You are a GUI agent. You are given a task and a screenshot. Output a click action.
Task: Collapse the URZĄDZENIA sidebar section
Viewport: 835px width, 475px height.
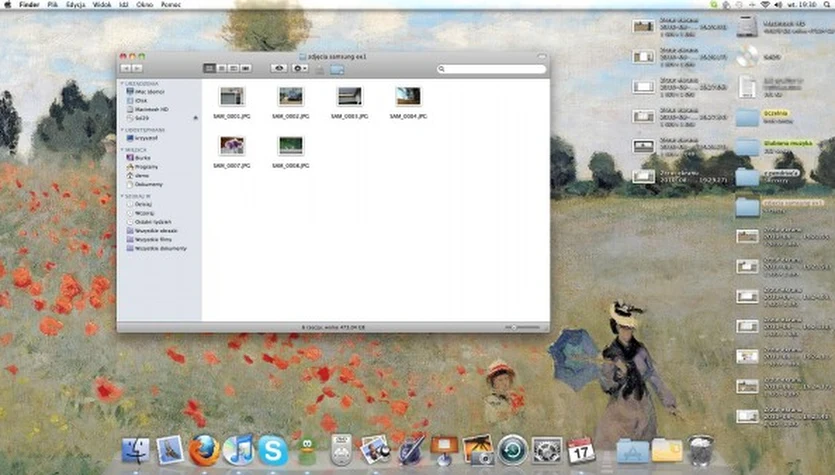click(122, 84)
